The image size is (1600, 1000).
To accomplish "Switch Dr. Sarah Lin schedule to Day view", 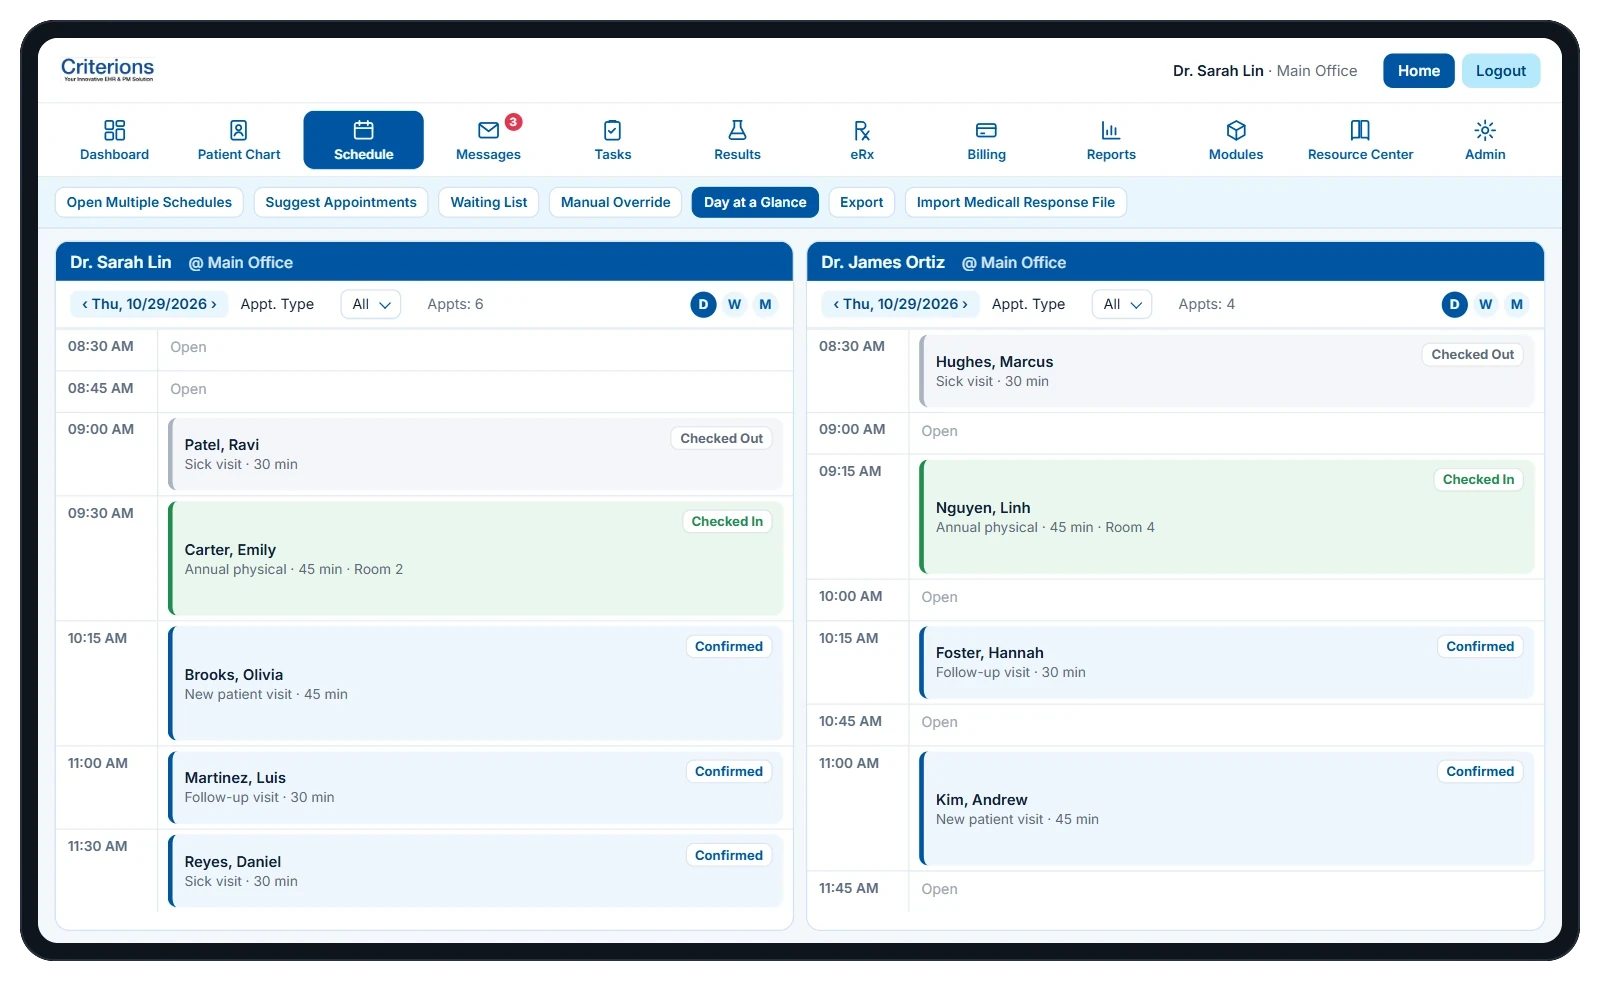I will tap(703, 305).
